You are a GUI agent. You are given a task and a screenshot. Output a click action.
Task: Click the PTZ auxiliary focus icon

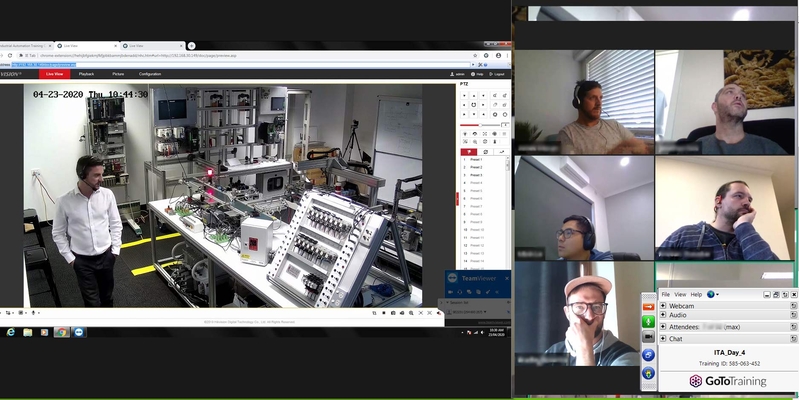[x=485, y=134]
